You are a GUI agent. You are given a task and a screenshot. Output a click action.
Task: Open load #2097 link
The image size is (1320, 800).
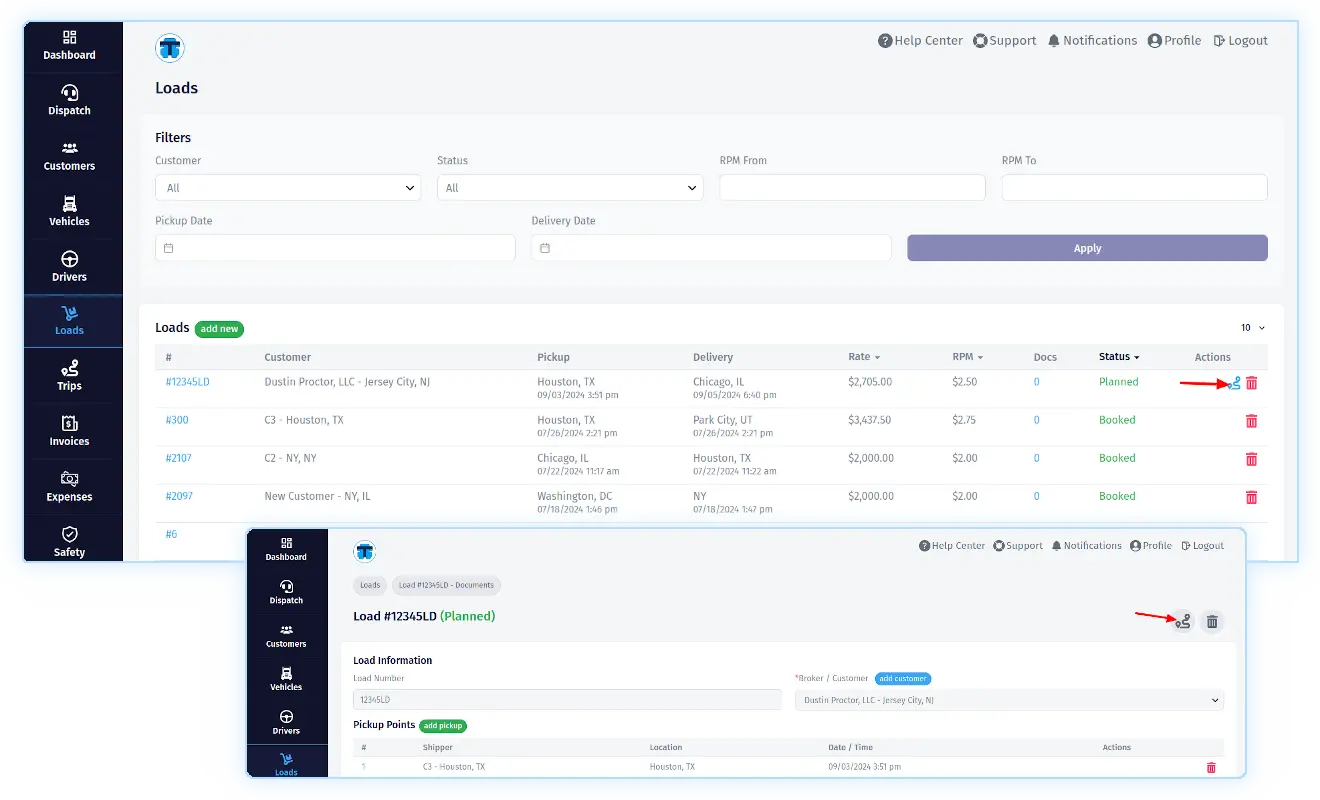pos(179,496)
